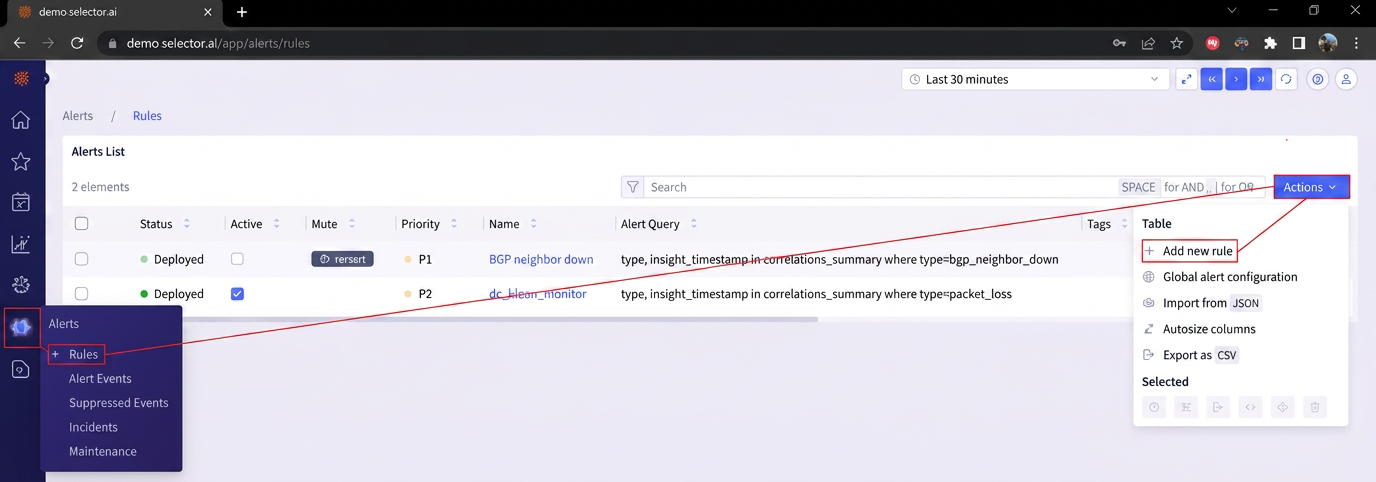Select Incidents in Alerts flyout
Viewport: 1376px width, 482px height.
coord(93,427)
